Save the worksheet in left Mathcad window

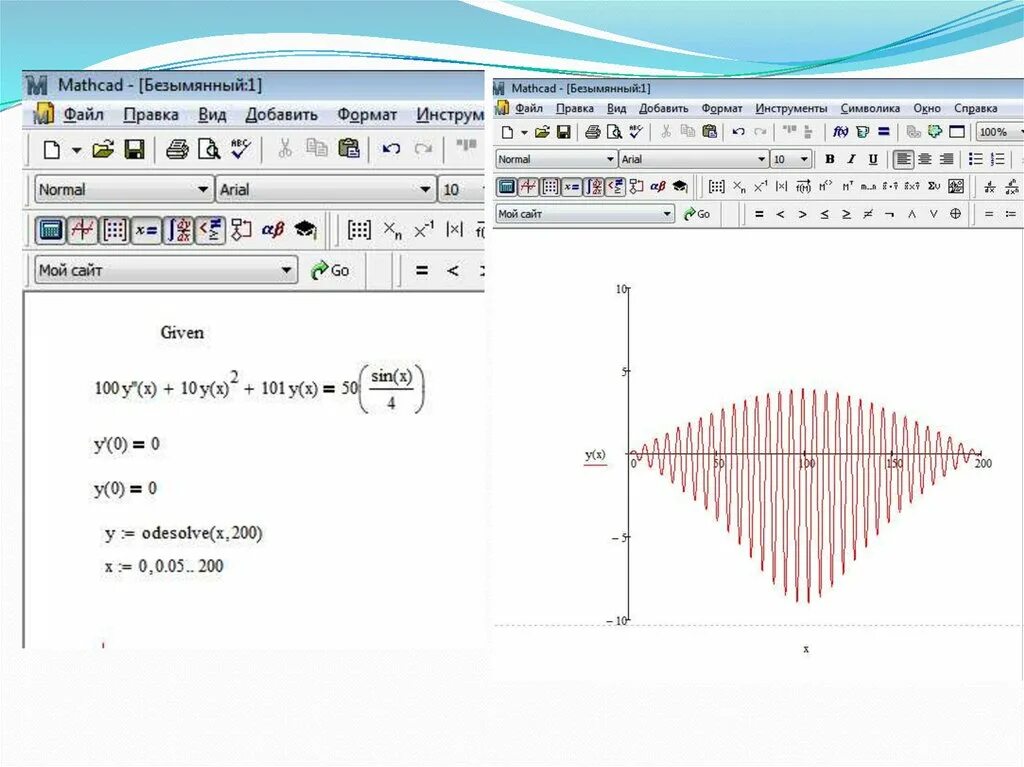134,149
